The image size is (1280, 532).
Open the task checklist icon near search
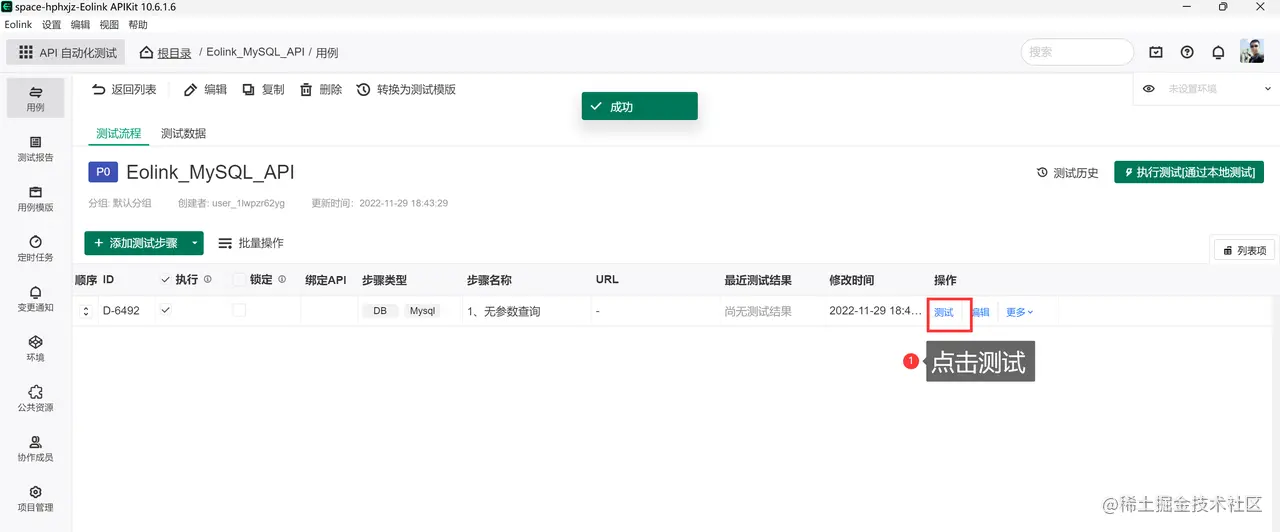(x=1156, y=52)
